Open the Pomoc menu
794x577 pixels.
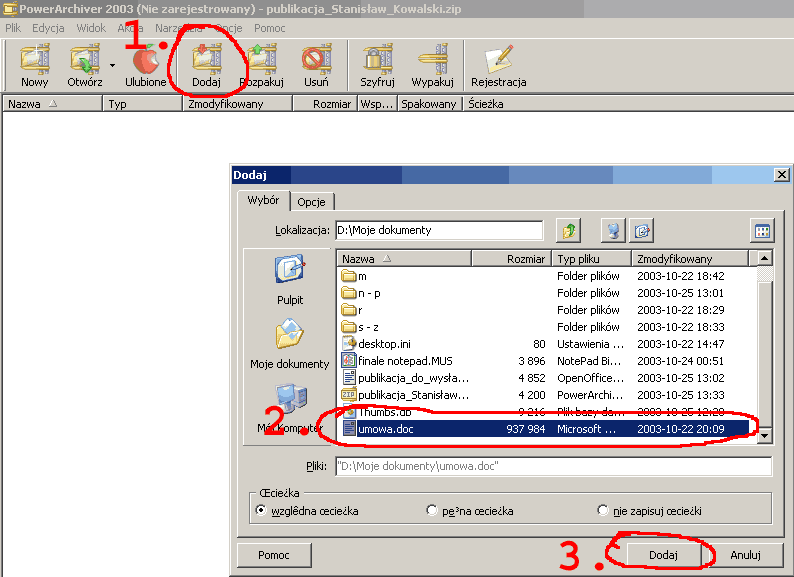[x=270, y=28]
